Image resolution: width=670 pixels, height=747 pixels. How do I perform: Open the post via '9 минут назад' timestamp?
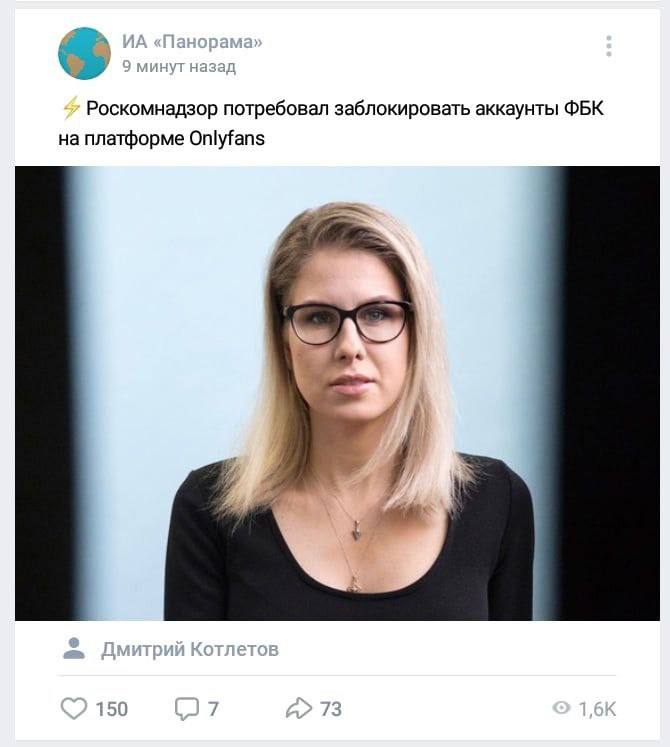pyautogui.click(x=179, y=66)
